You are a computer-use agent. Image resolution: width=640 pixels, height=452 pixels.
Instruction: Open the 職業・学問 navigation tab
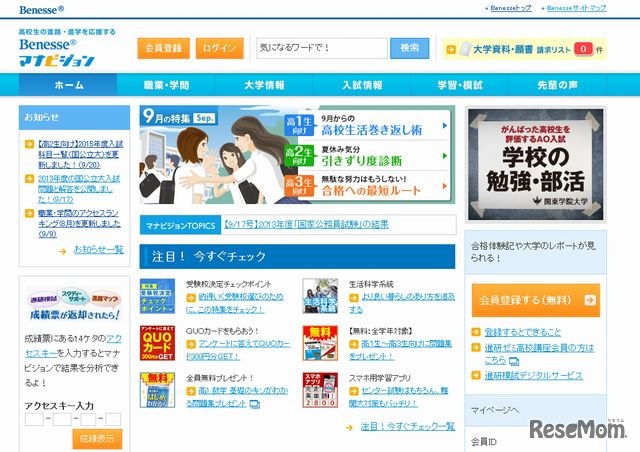pyautogui.click(x=166, y=85)
